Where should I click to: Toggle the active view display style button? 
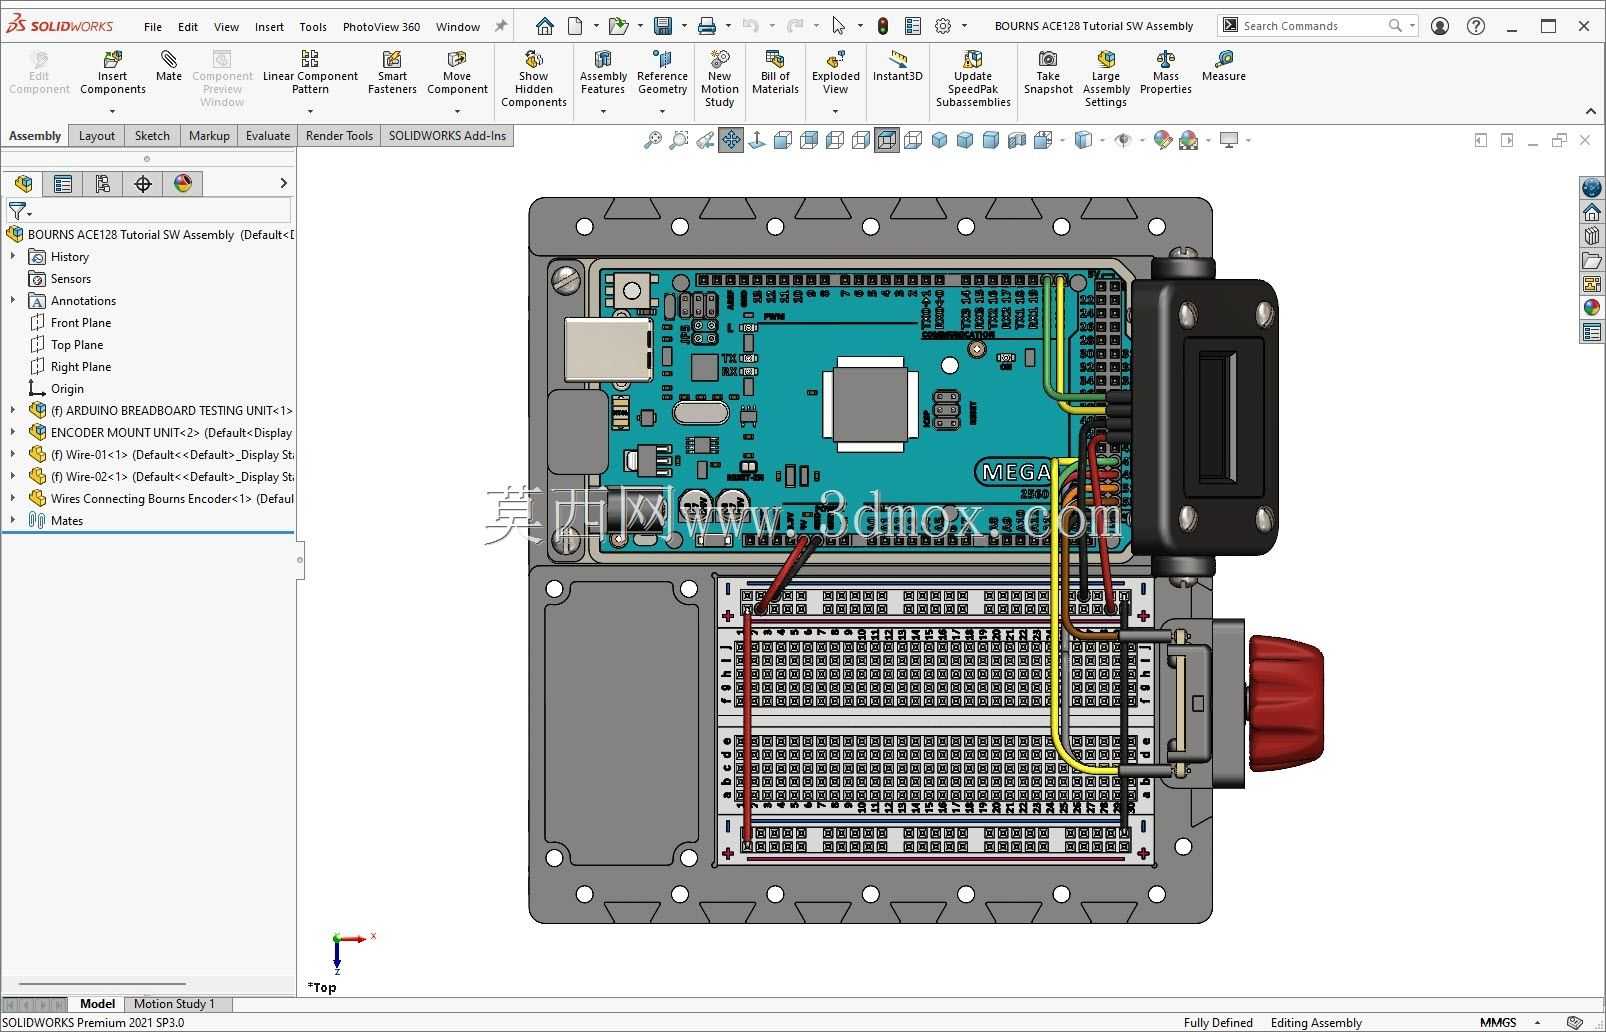(887, 140)
